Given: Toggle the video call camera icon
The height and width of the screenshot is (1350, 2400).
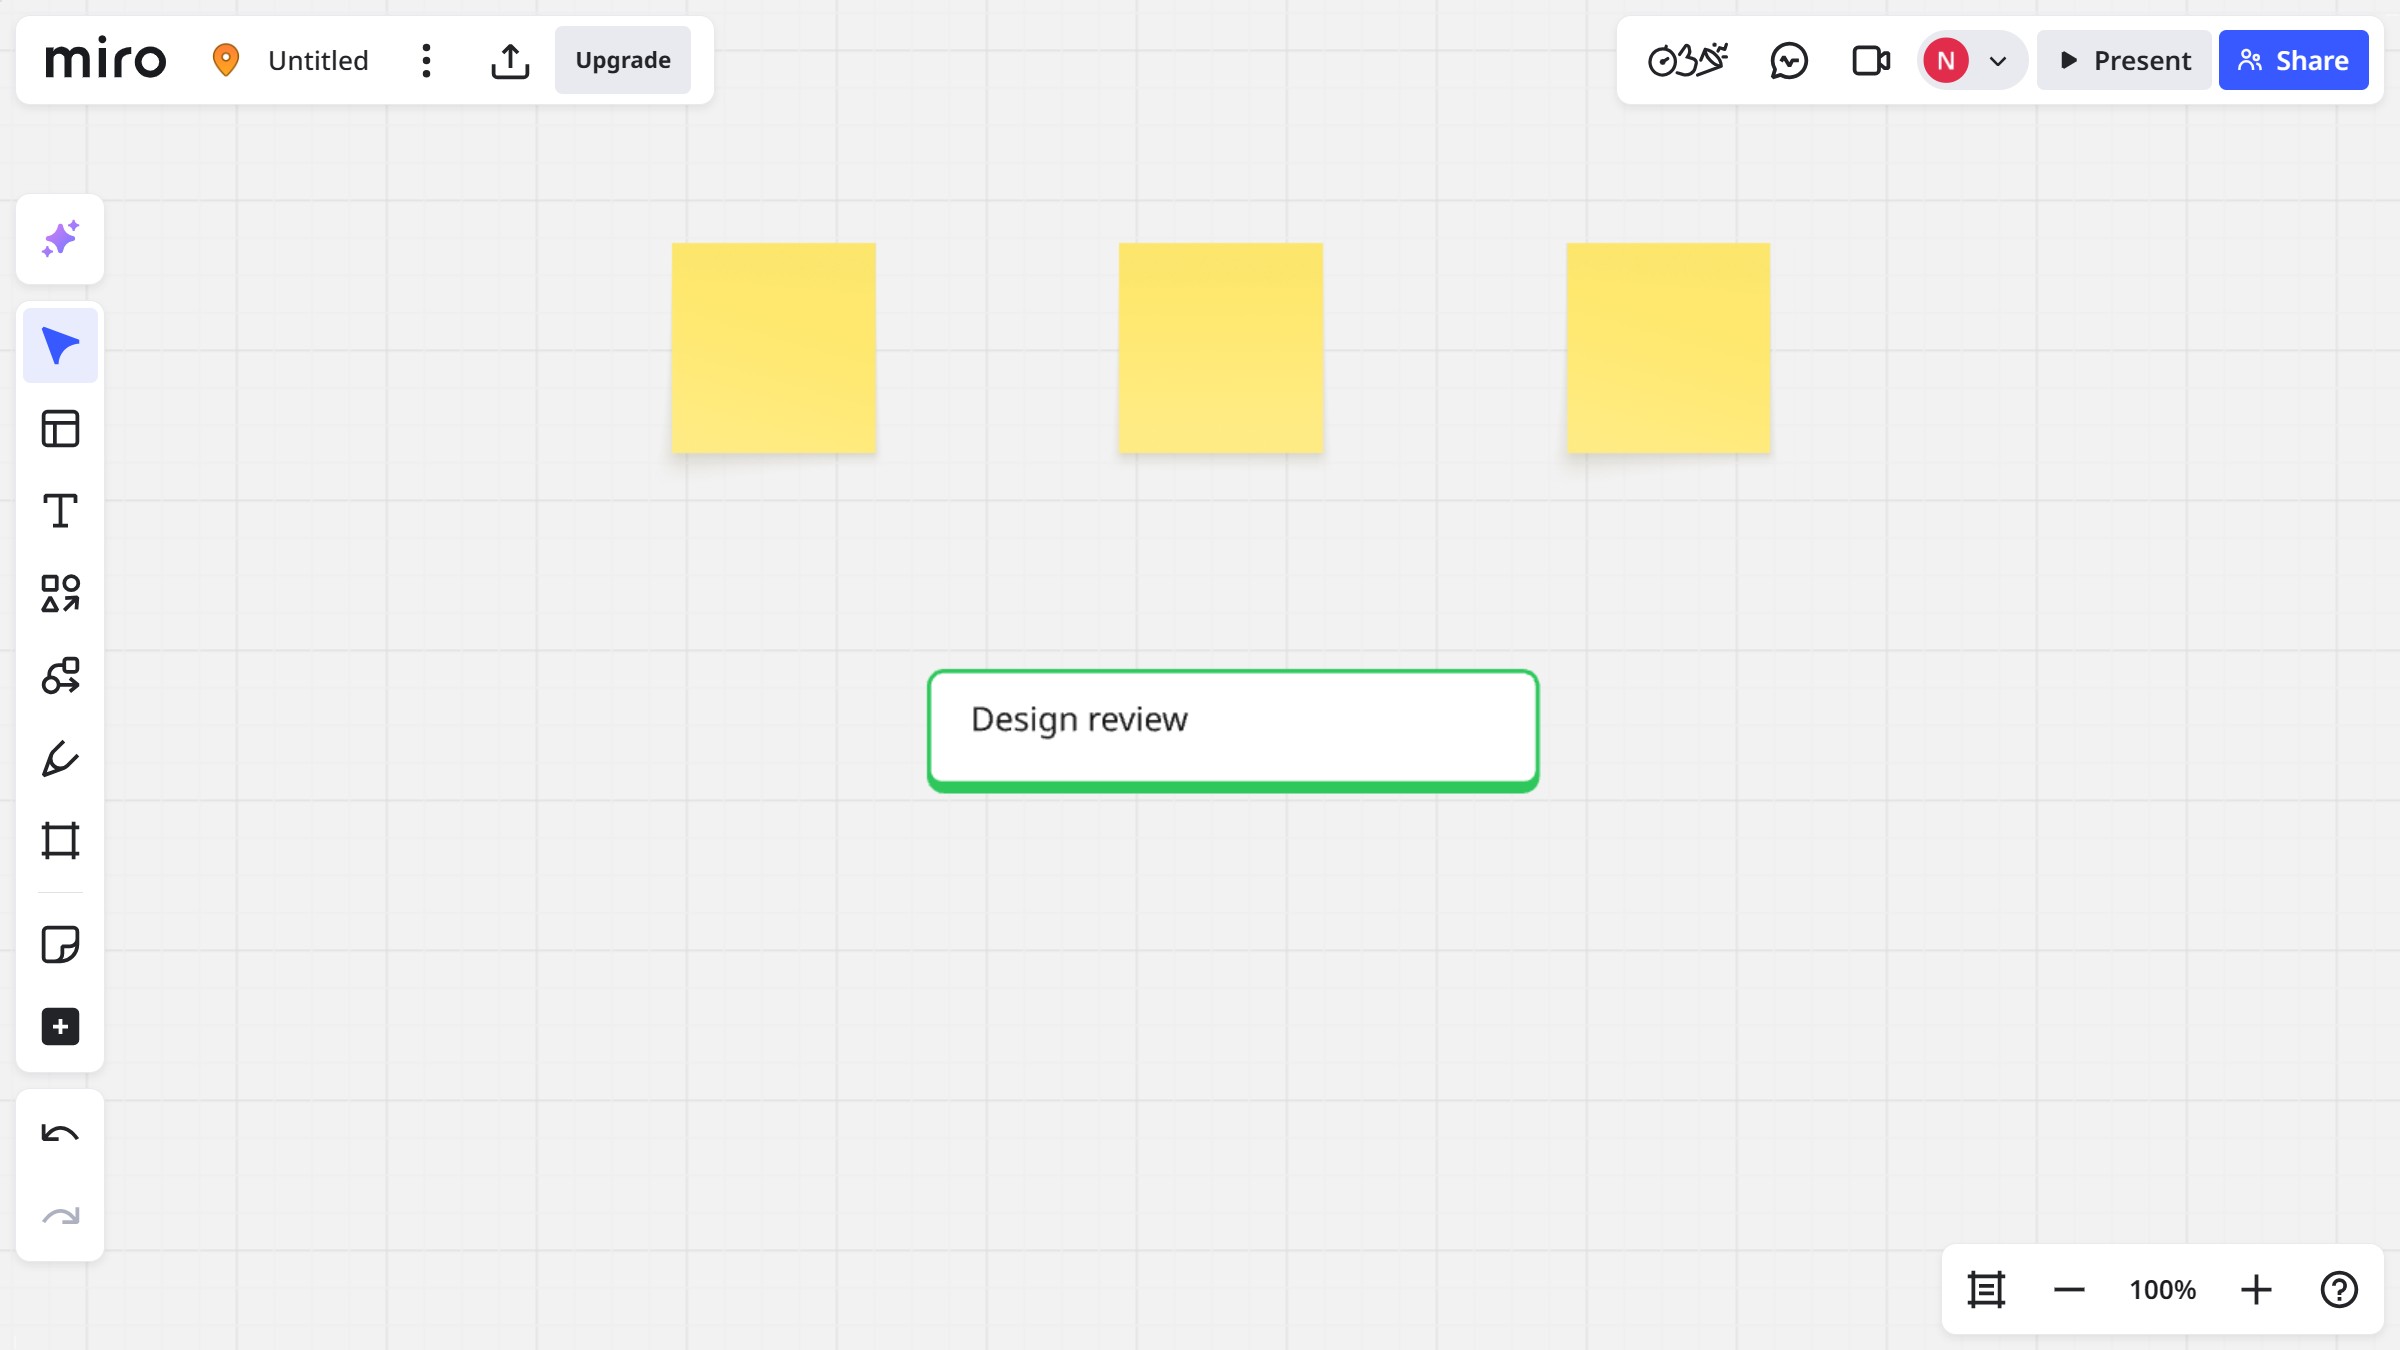Looking at the screenshot, I should coord(1870,61).
